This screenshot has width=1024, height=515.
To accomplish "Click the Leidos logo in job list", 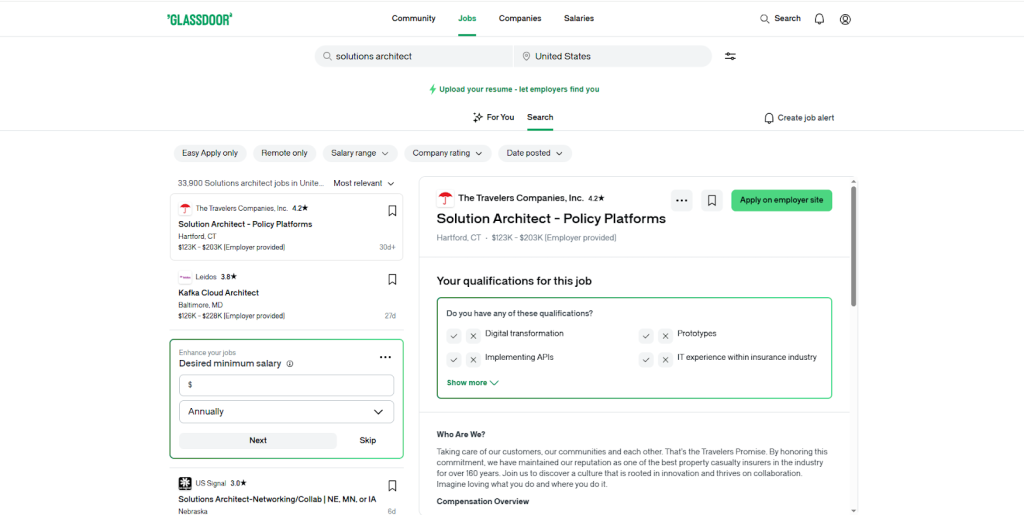I will (185, 277).
